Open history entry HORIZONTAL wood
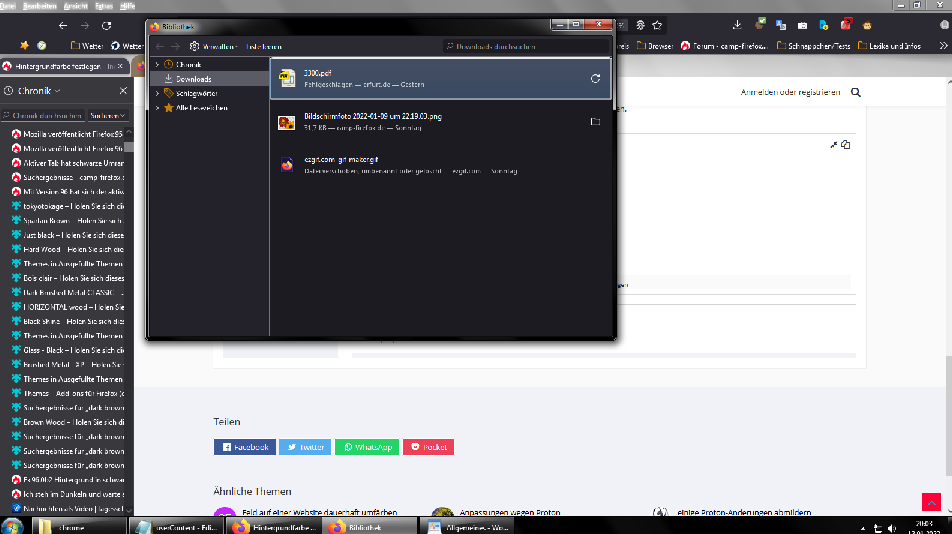Viewport: 952px width, 534px height. pos(67,307)
